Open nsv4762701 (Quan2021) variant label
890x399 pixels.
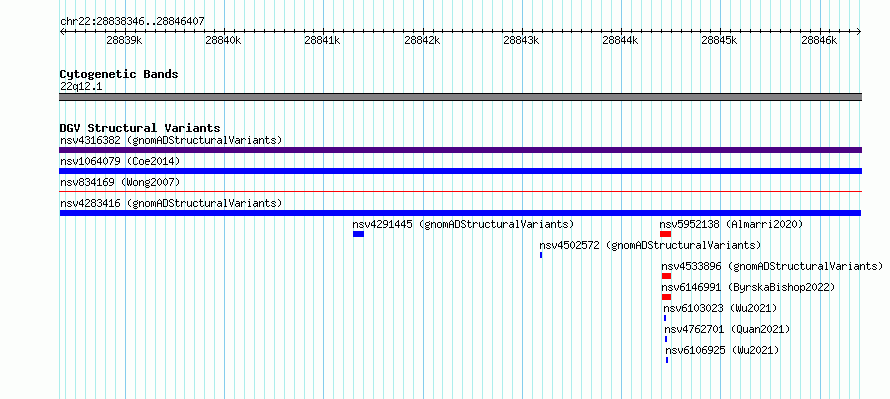click(x=727, y=329)
